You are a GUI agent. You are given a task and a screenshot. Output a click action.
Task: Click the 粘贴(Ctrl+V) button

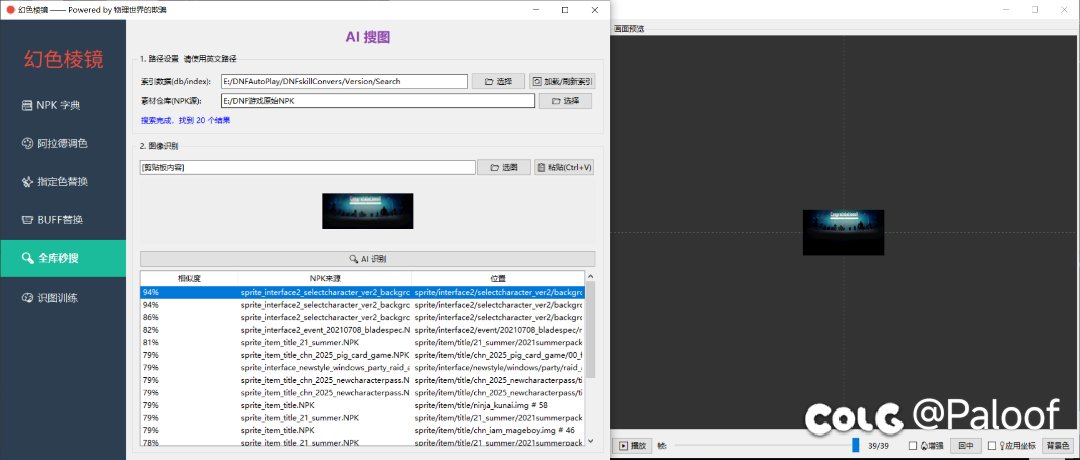pyautogui.click(x=564, y=167)
